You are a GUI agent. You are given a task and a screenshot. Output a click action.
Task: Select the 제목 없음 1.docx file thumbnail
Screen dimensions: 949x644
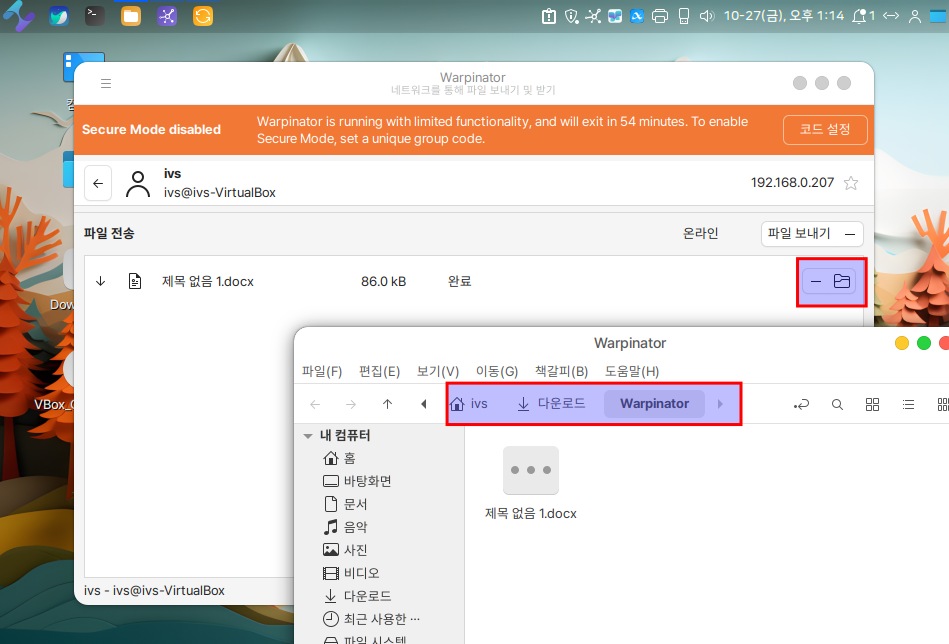(x=530, y=471)
